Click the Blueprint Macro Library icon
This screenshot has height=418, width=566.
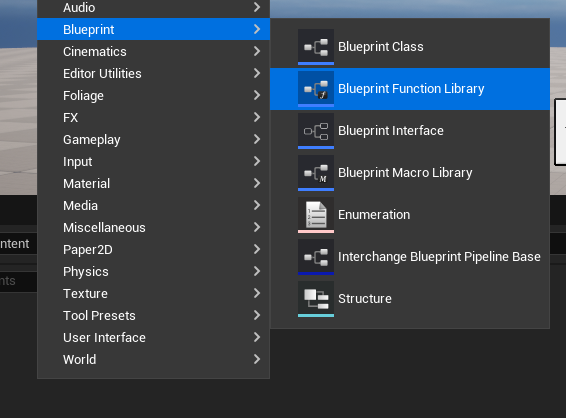pyautogui.click(x=316, y=173)
